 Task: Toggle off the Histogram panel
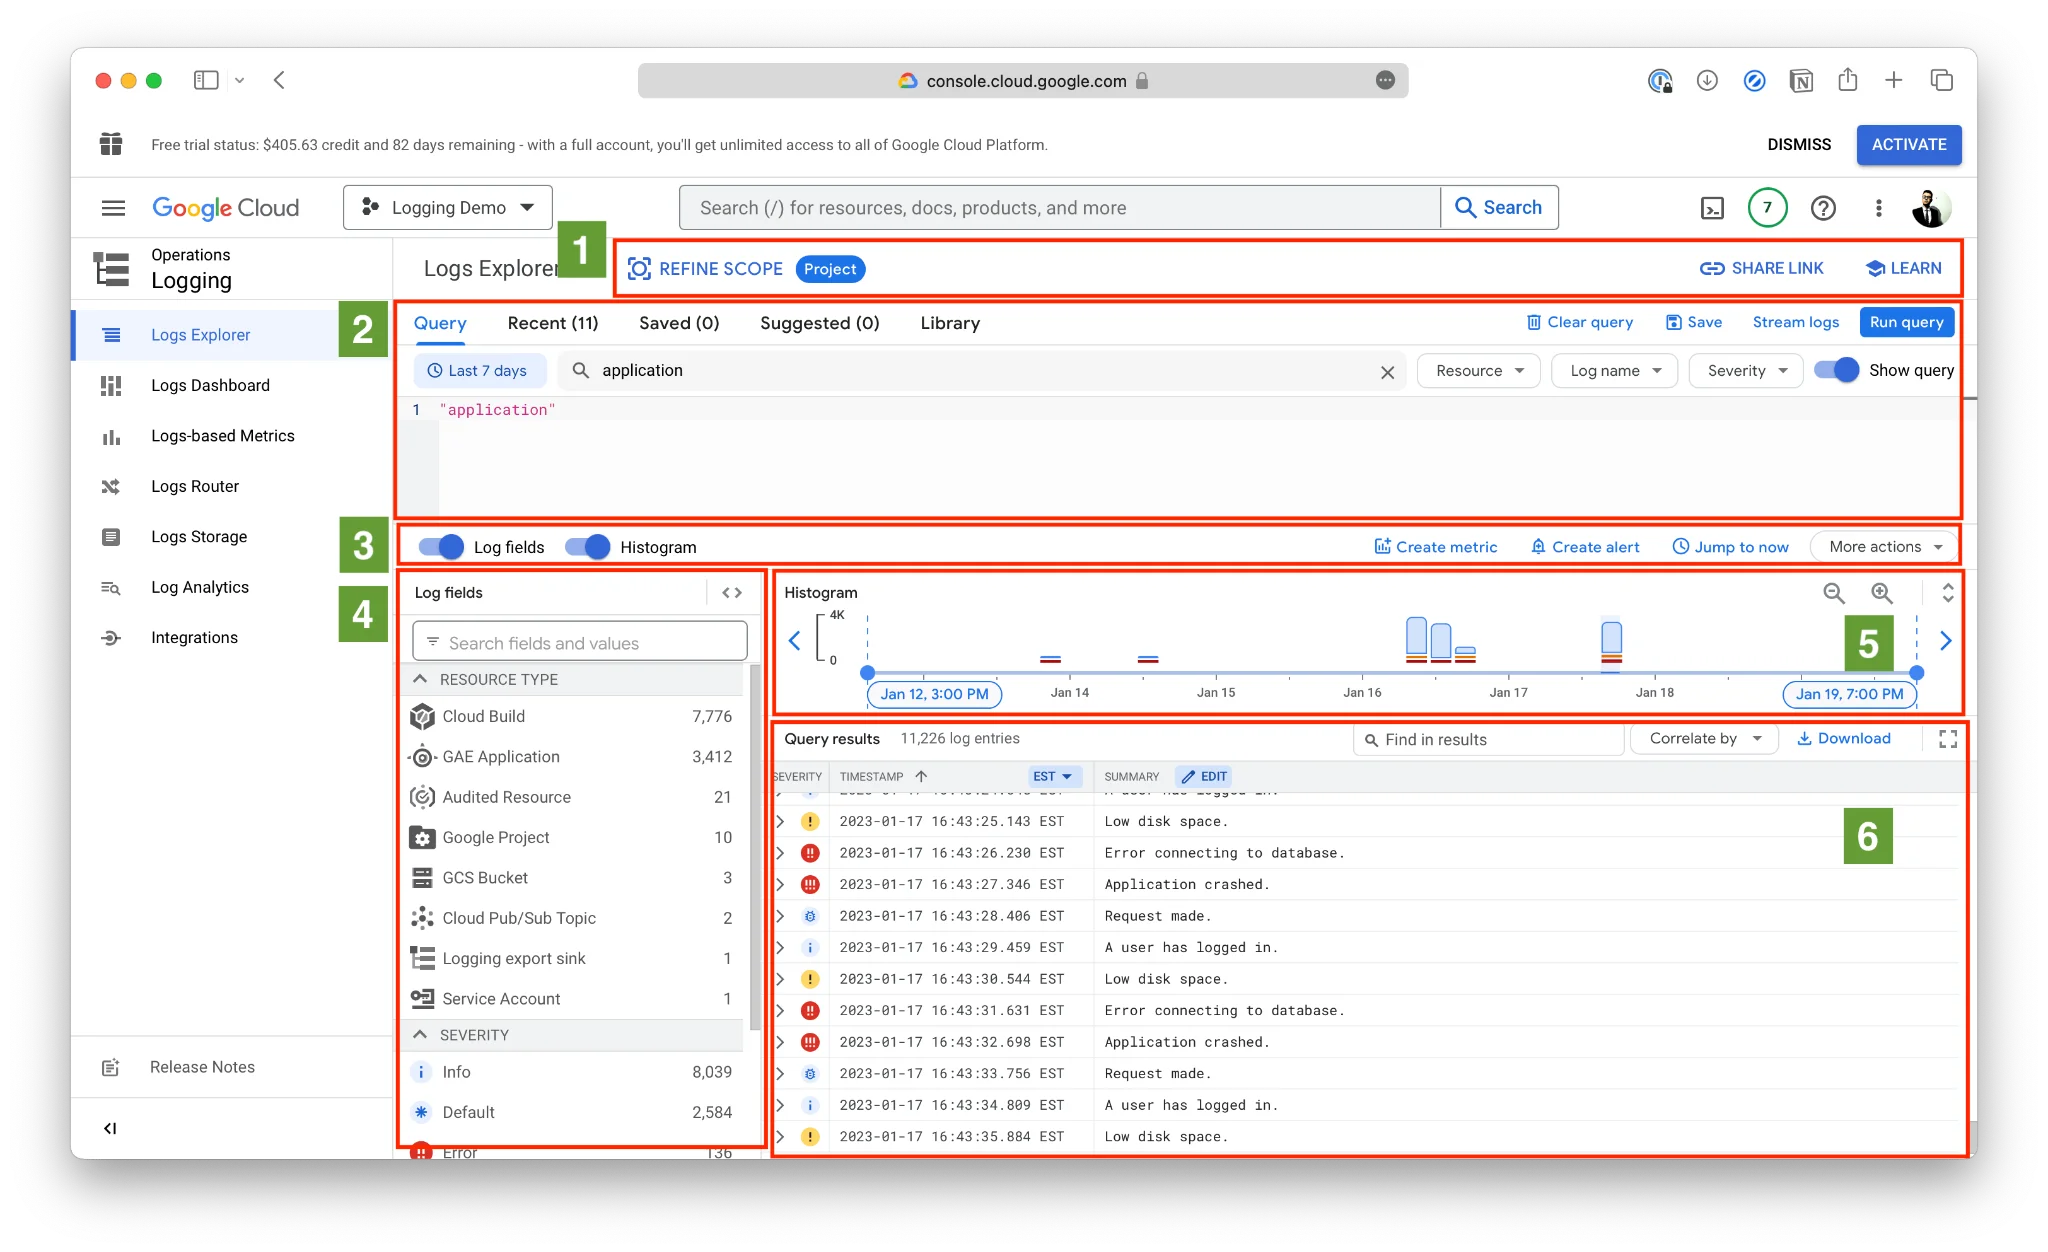pos(589,546)
